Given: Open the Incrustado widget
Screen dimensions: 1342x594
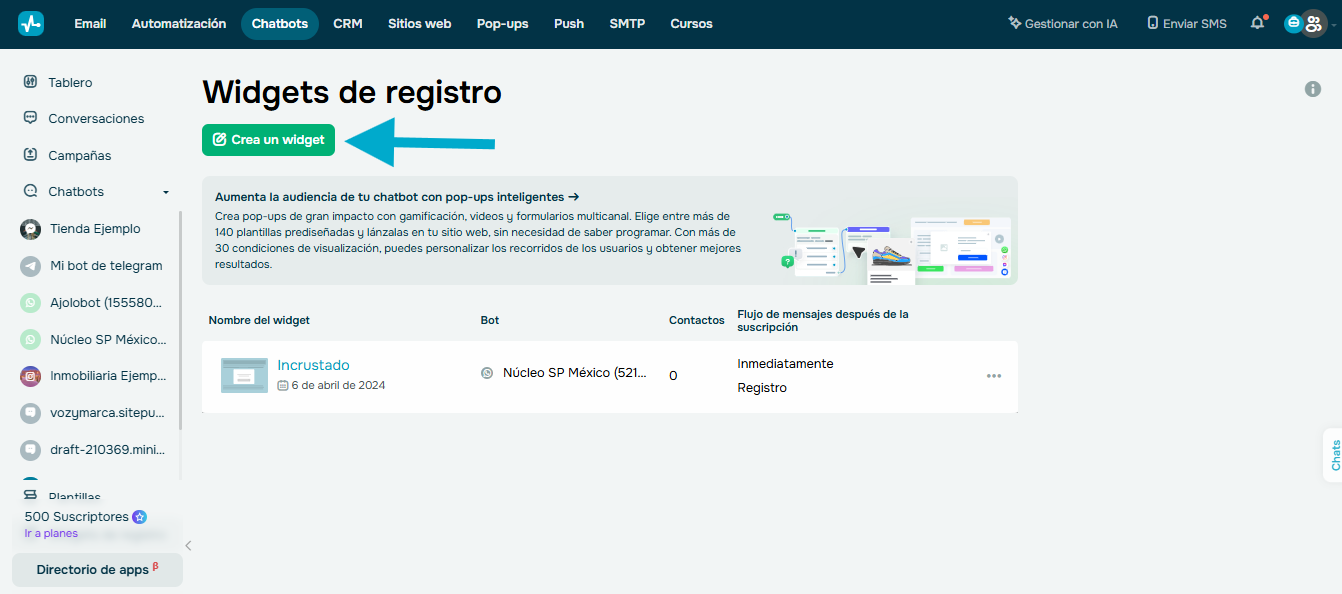Looking at the screenshot, I should coord(313,365).
